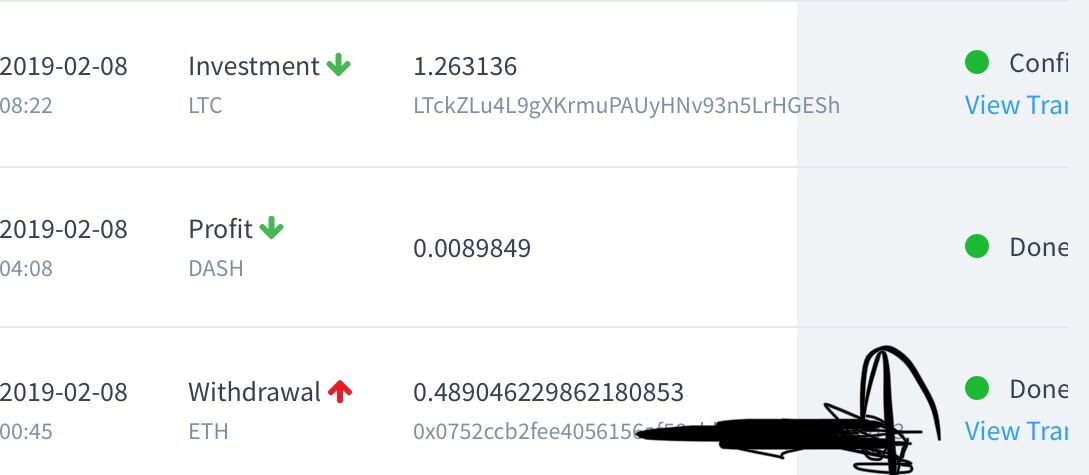This screenshot has height=475, width=1089.
Task: Click the Done status in DASH row
Action: tap(1038, 247)
